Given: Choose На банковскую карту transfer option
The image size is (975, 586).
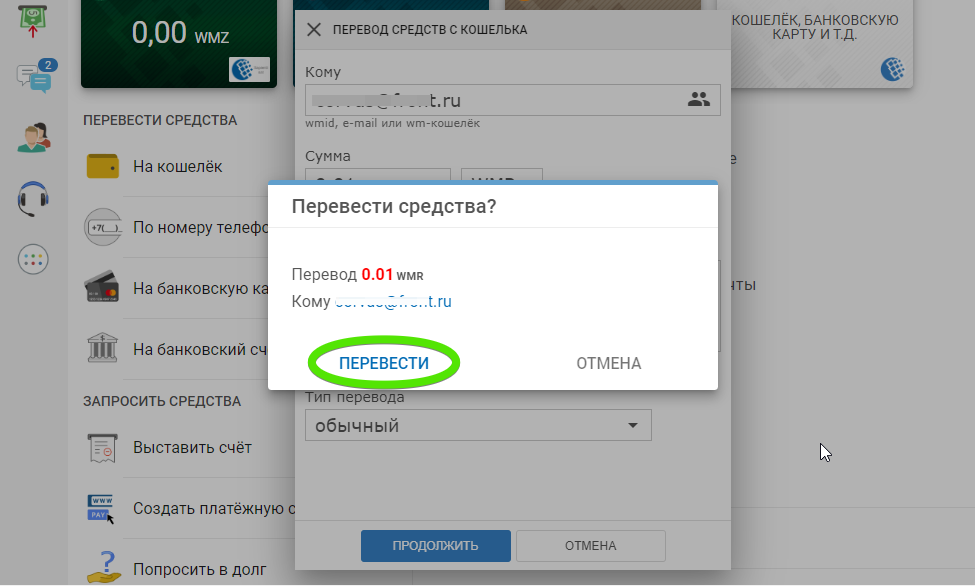Looking at the screenshot, I should coord(200,289).
